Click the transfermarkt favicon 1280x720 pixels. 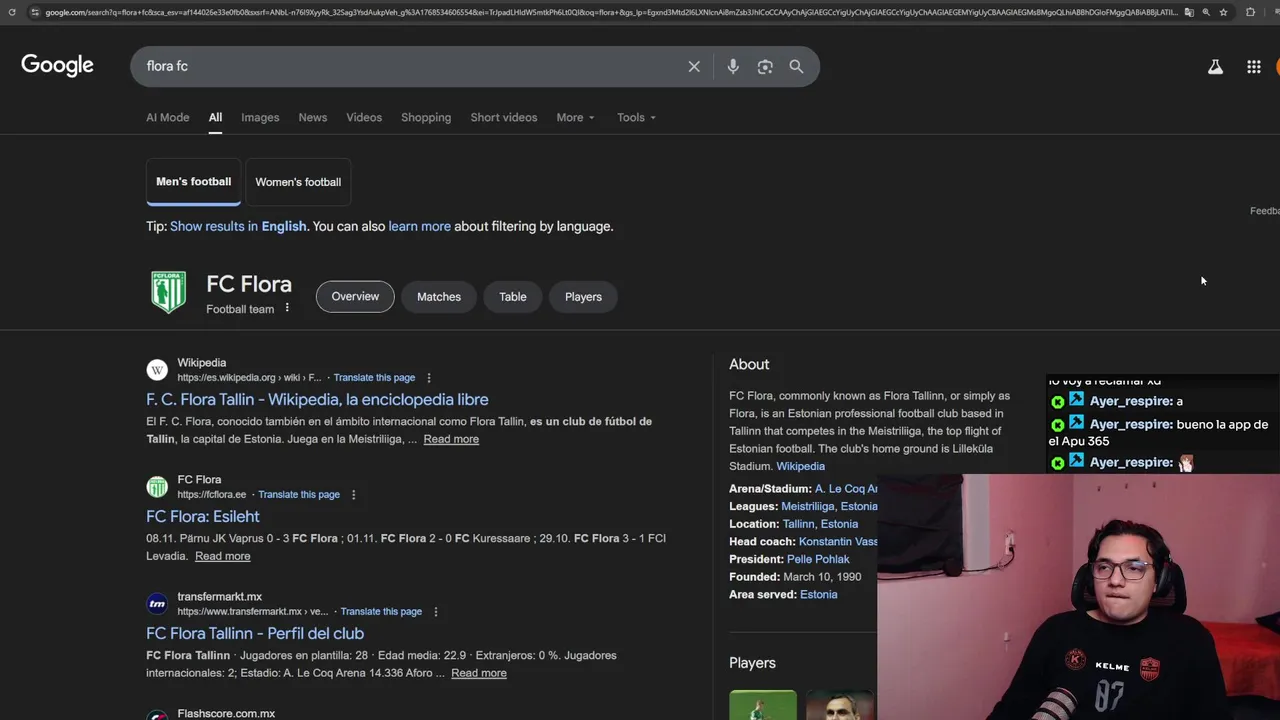point(157,604)
